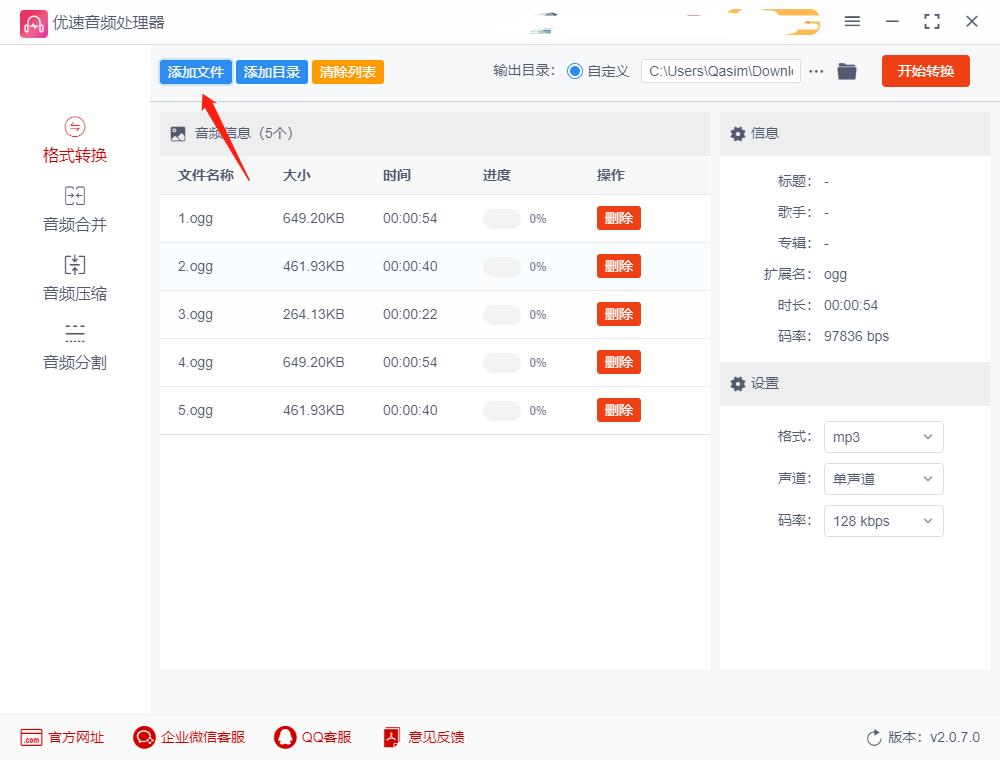Start conversion with the 开始转换 button
The height and width of the screenshot is (760, 1000).
click(925, 71)
